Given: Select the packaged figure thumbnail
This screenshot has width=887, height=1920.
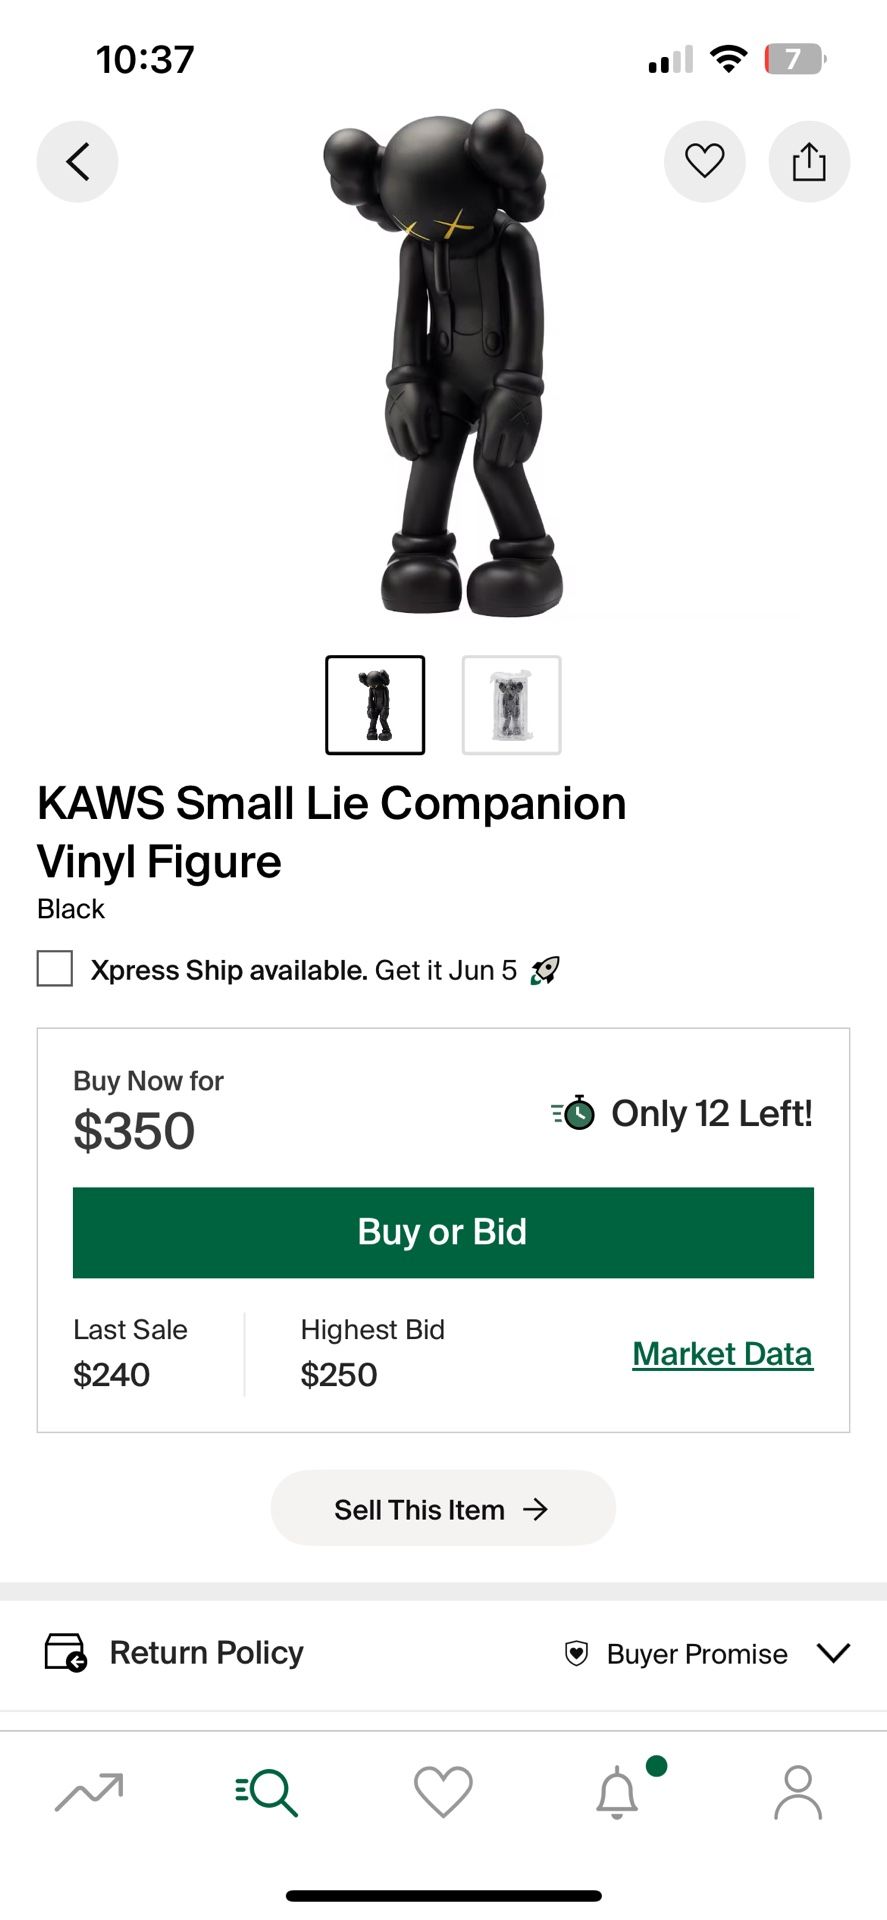Looking at the screenshot, I should 511,705.
